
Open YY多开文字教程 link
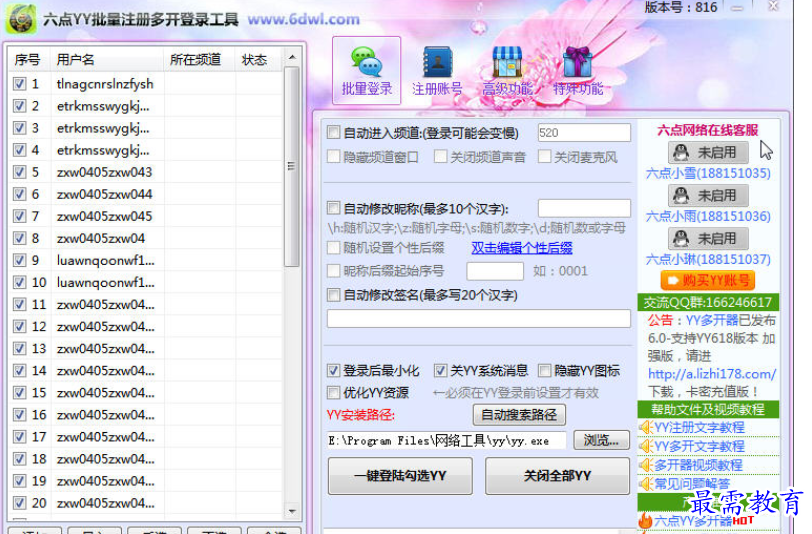[700, 446]
